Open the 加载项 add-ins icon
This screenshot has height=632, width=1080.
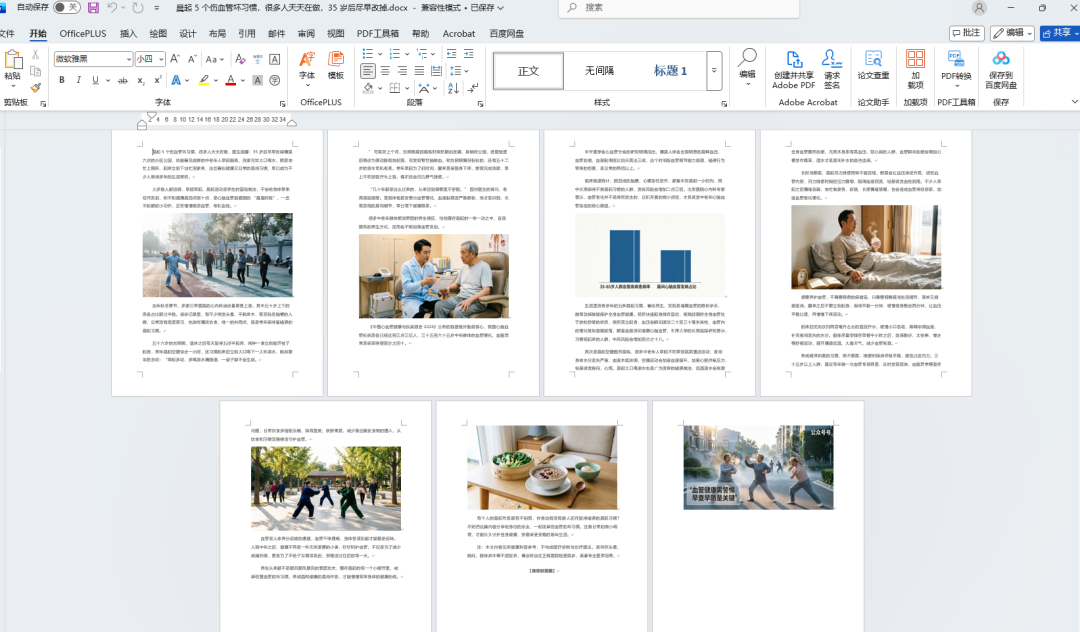click(915, 70)
